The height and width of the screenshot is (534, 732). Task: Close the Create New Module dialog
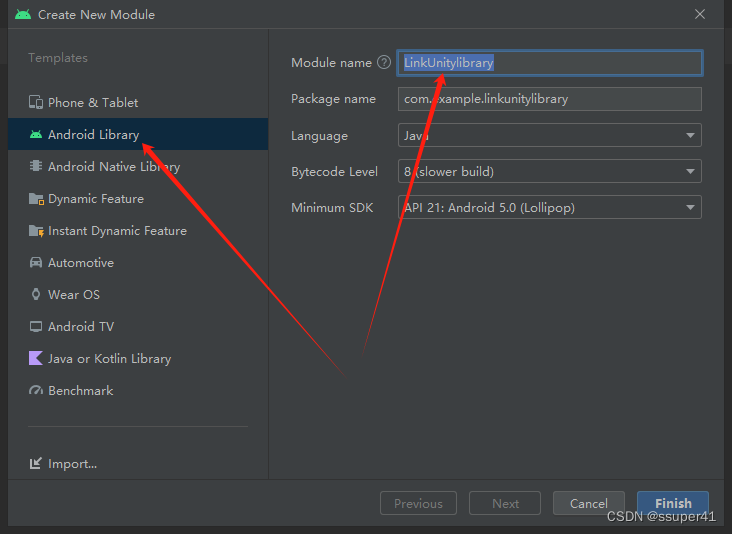coord(700,14)
